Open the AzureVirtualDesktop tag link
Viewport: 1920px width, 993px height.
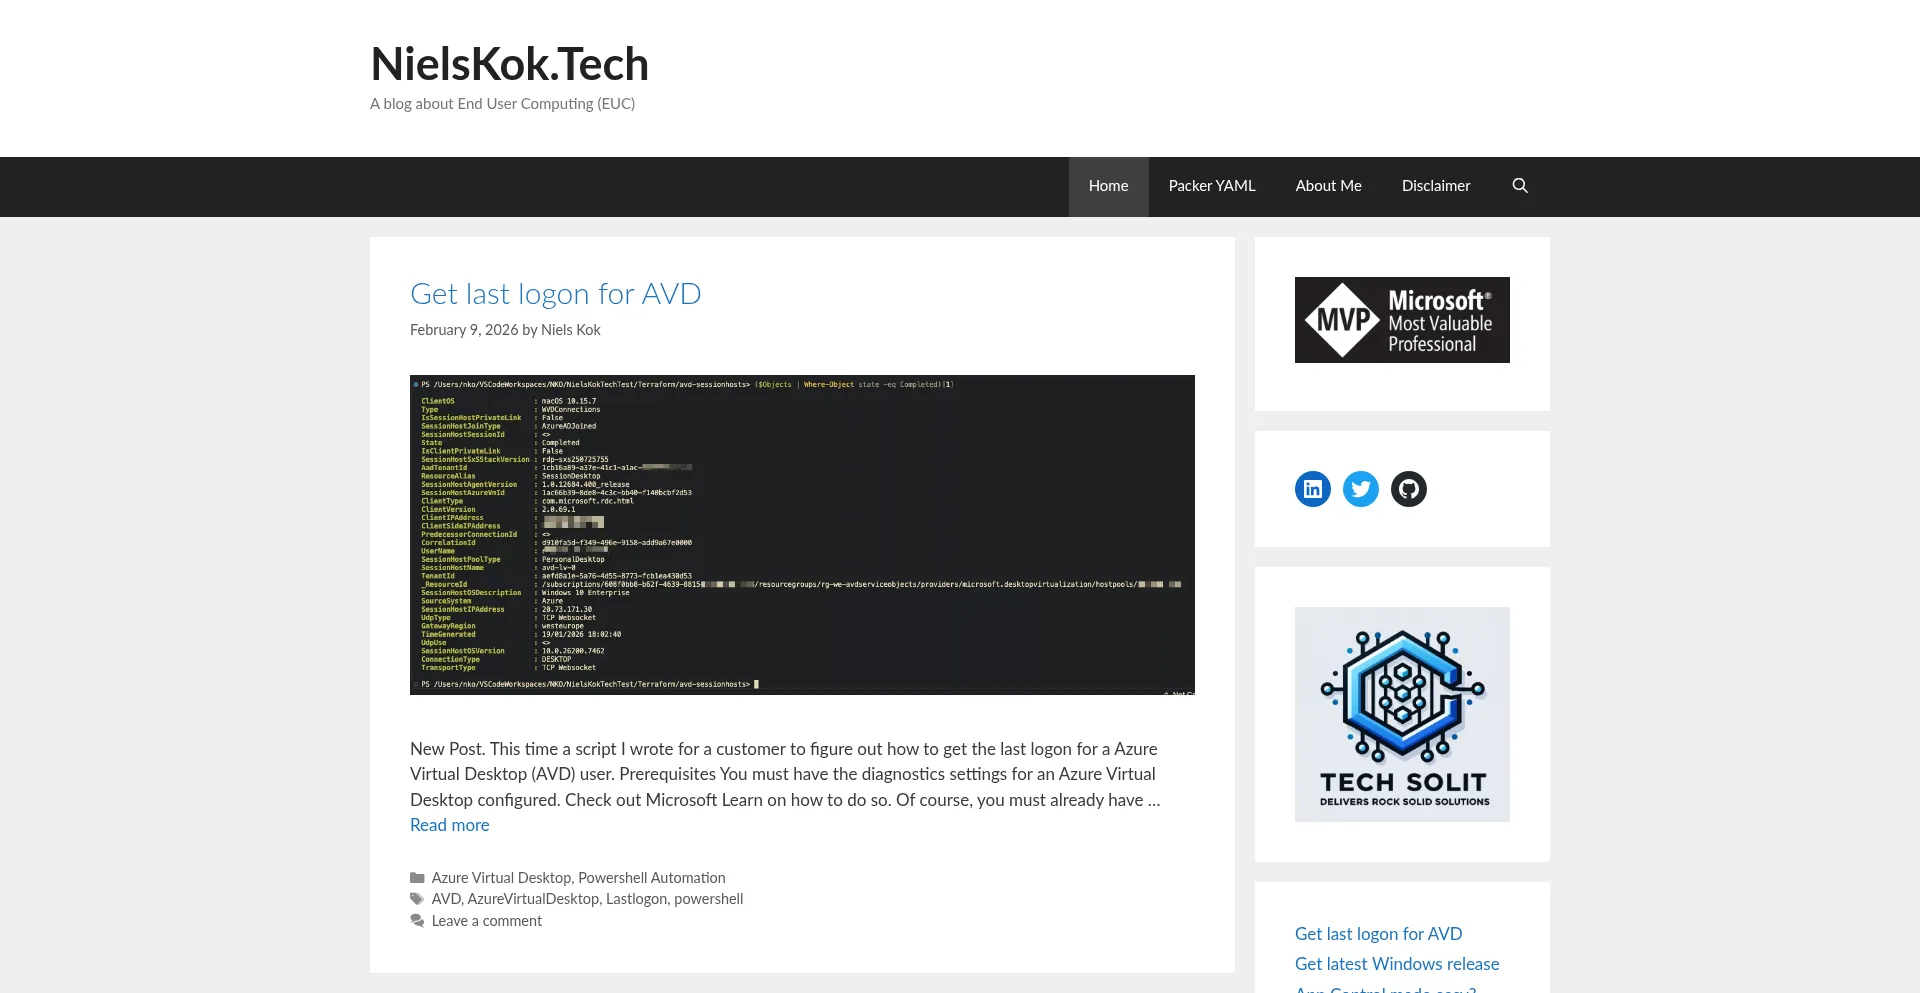click(x=533, y=899)
